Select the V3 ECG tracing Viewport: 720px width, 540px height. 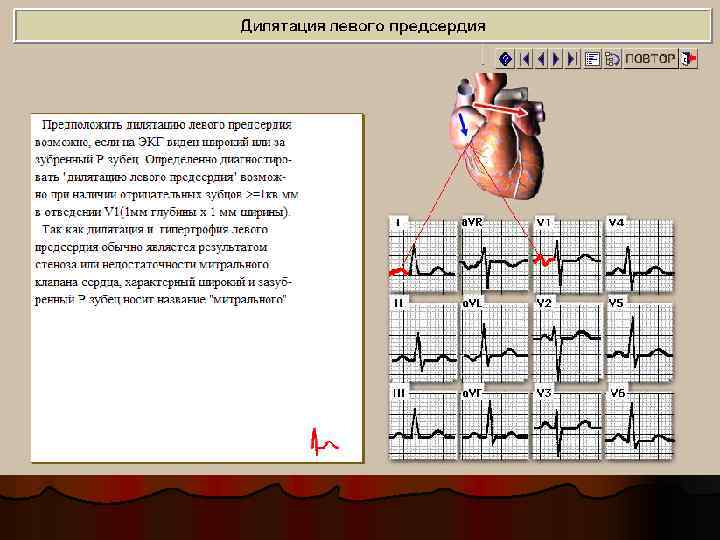567,423
